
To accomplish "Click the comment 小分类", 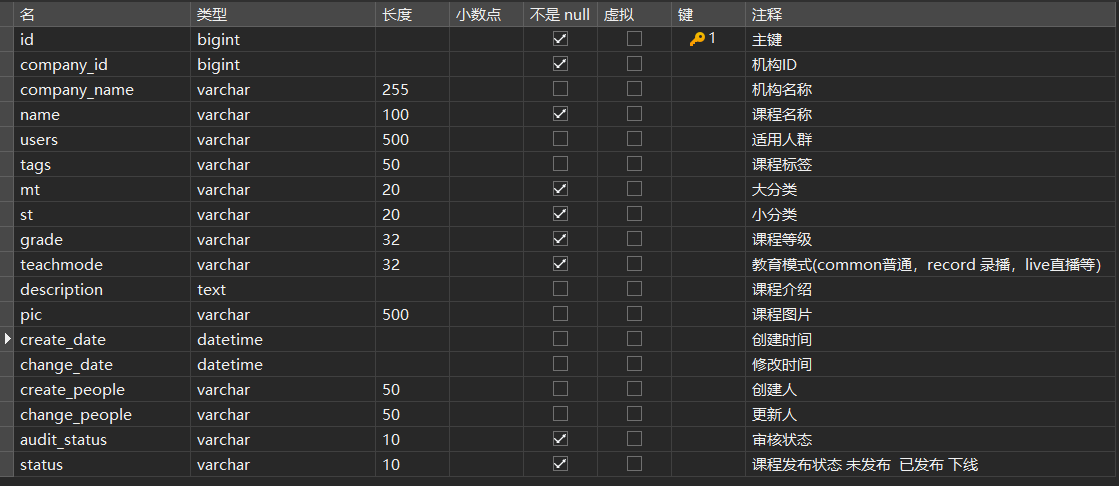I will click(x=774, y=215).
